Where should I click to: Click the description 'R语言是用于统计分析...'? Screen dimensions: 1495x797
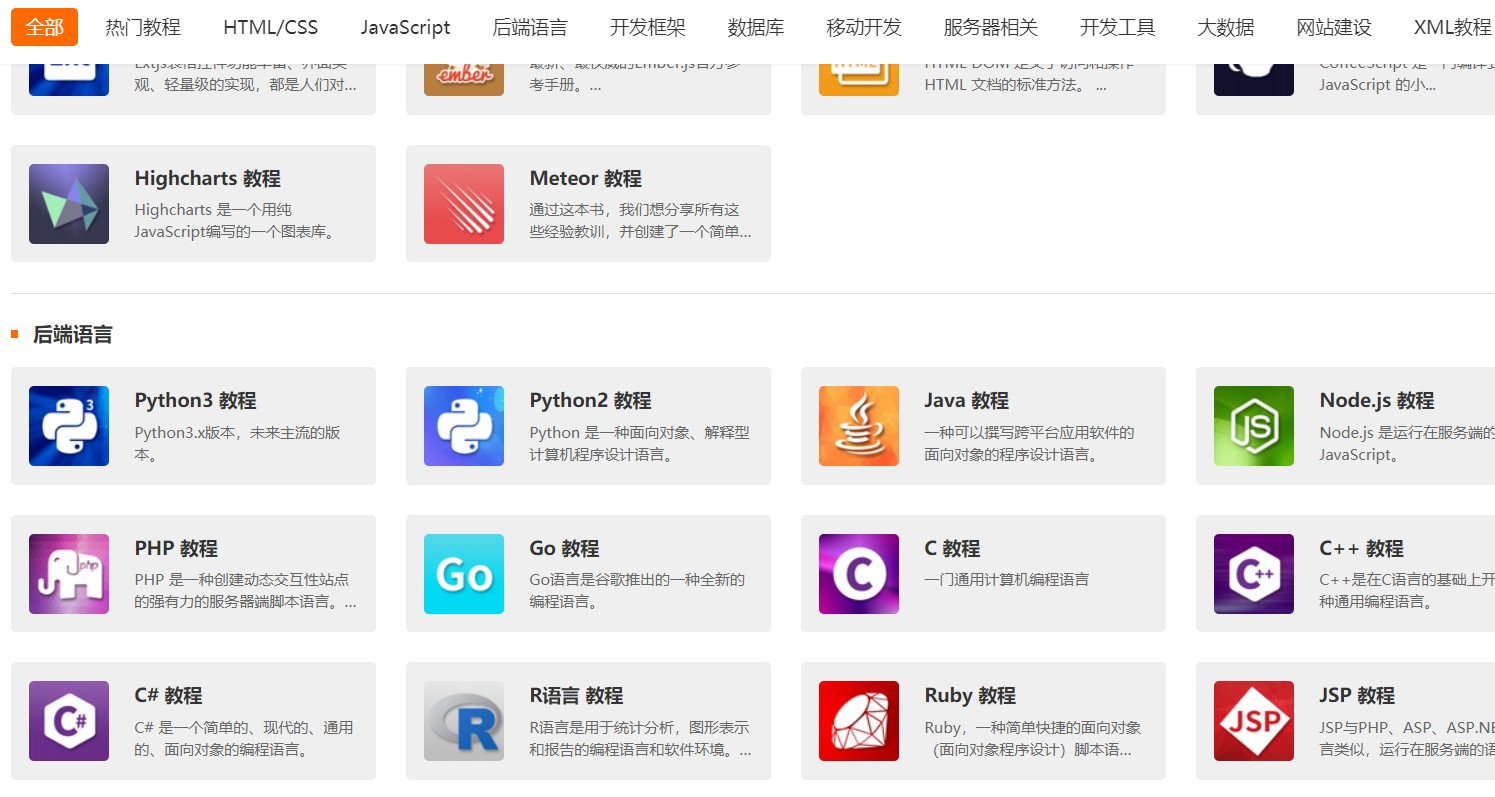tap(640, 739)
